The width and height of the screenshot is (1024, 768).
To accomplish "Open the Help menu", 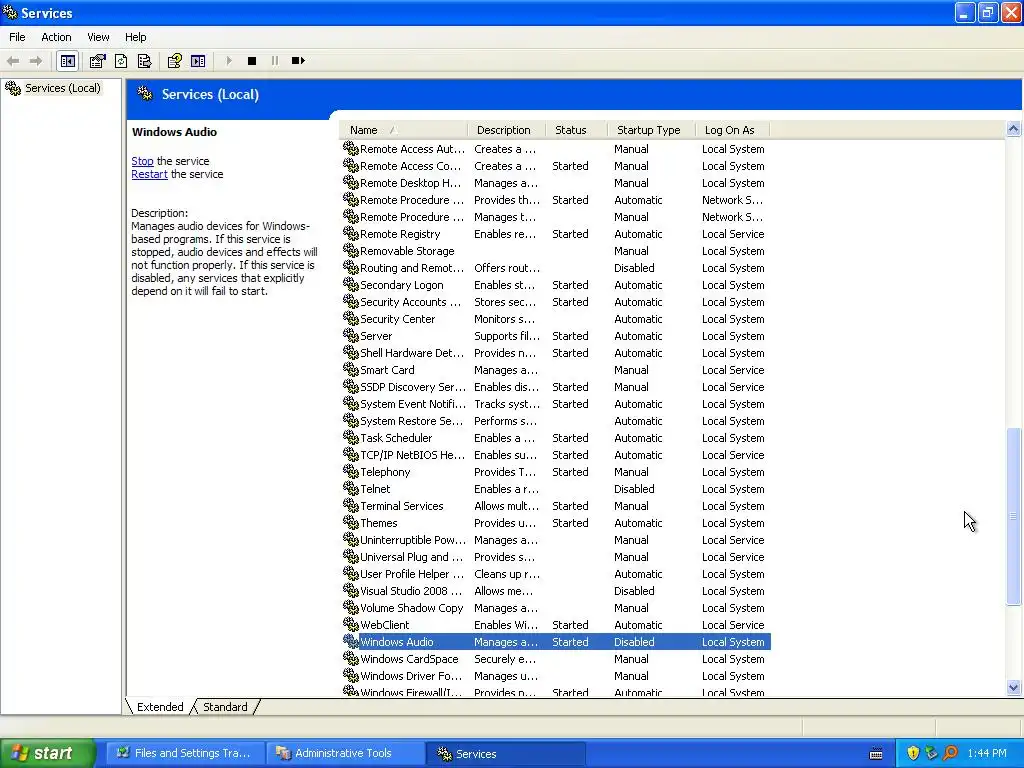I will pyautogui.click(x=135, y=37).
